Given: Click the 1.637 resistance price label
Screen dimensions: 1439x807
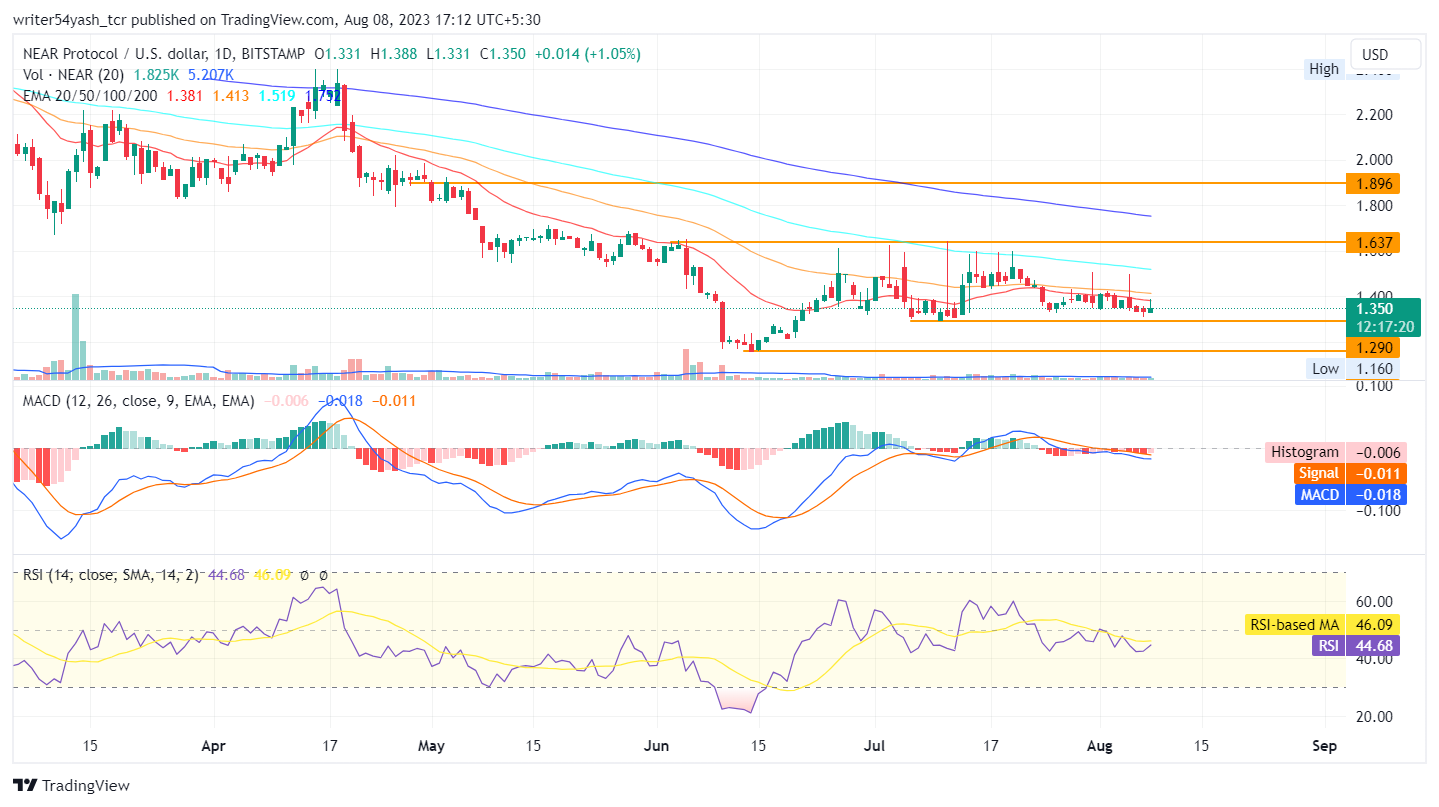Looking at the screenshot, I should pyautogui.click(x=1372, y=243).
